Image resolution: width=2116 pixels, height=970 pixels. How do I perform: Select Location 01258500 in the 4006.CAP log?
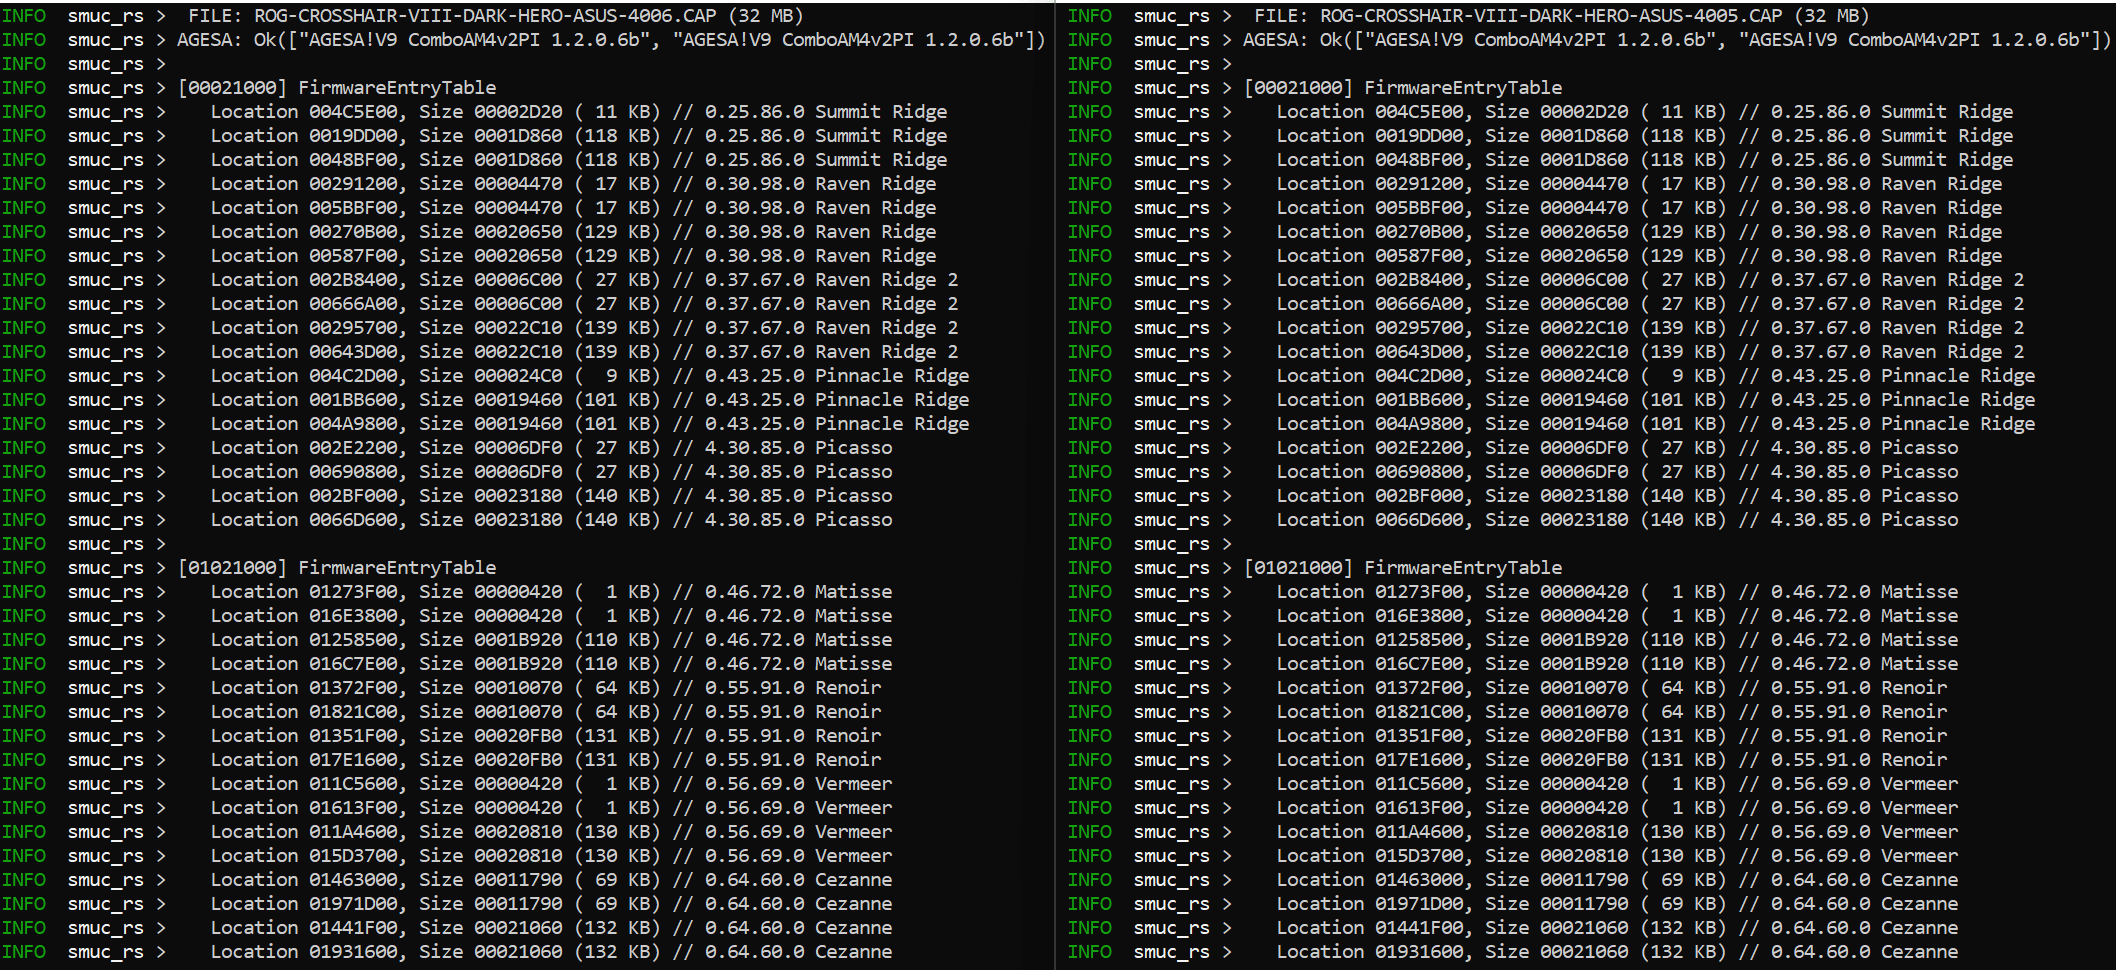point(304,640)
